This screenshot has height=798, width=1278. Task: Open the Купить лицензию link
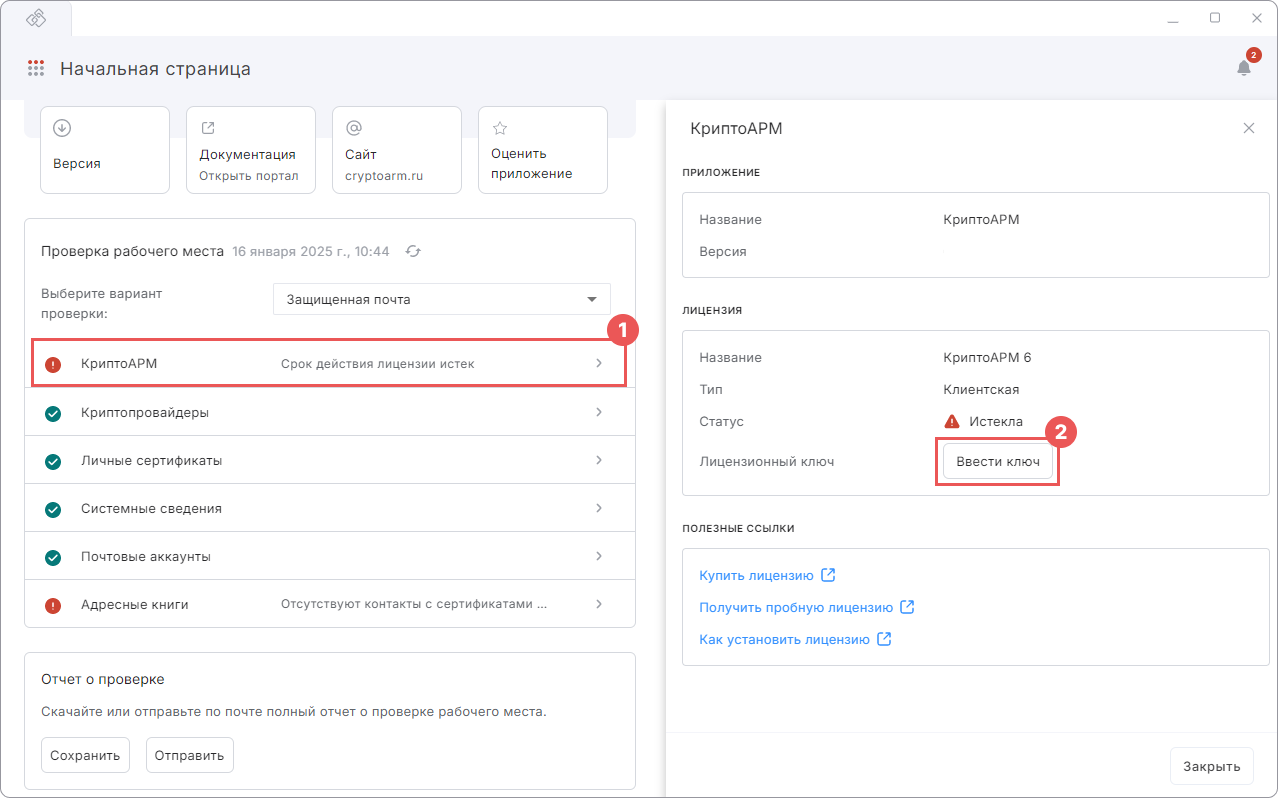coord(756,575)
